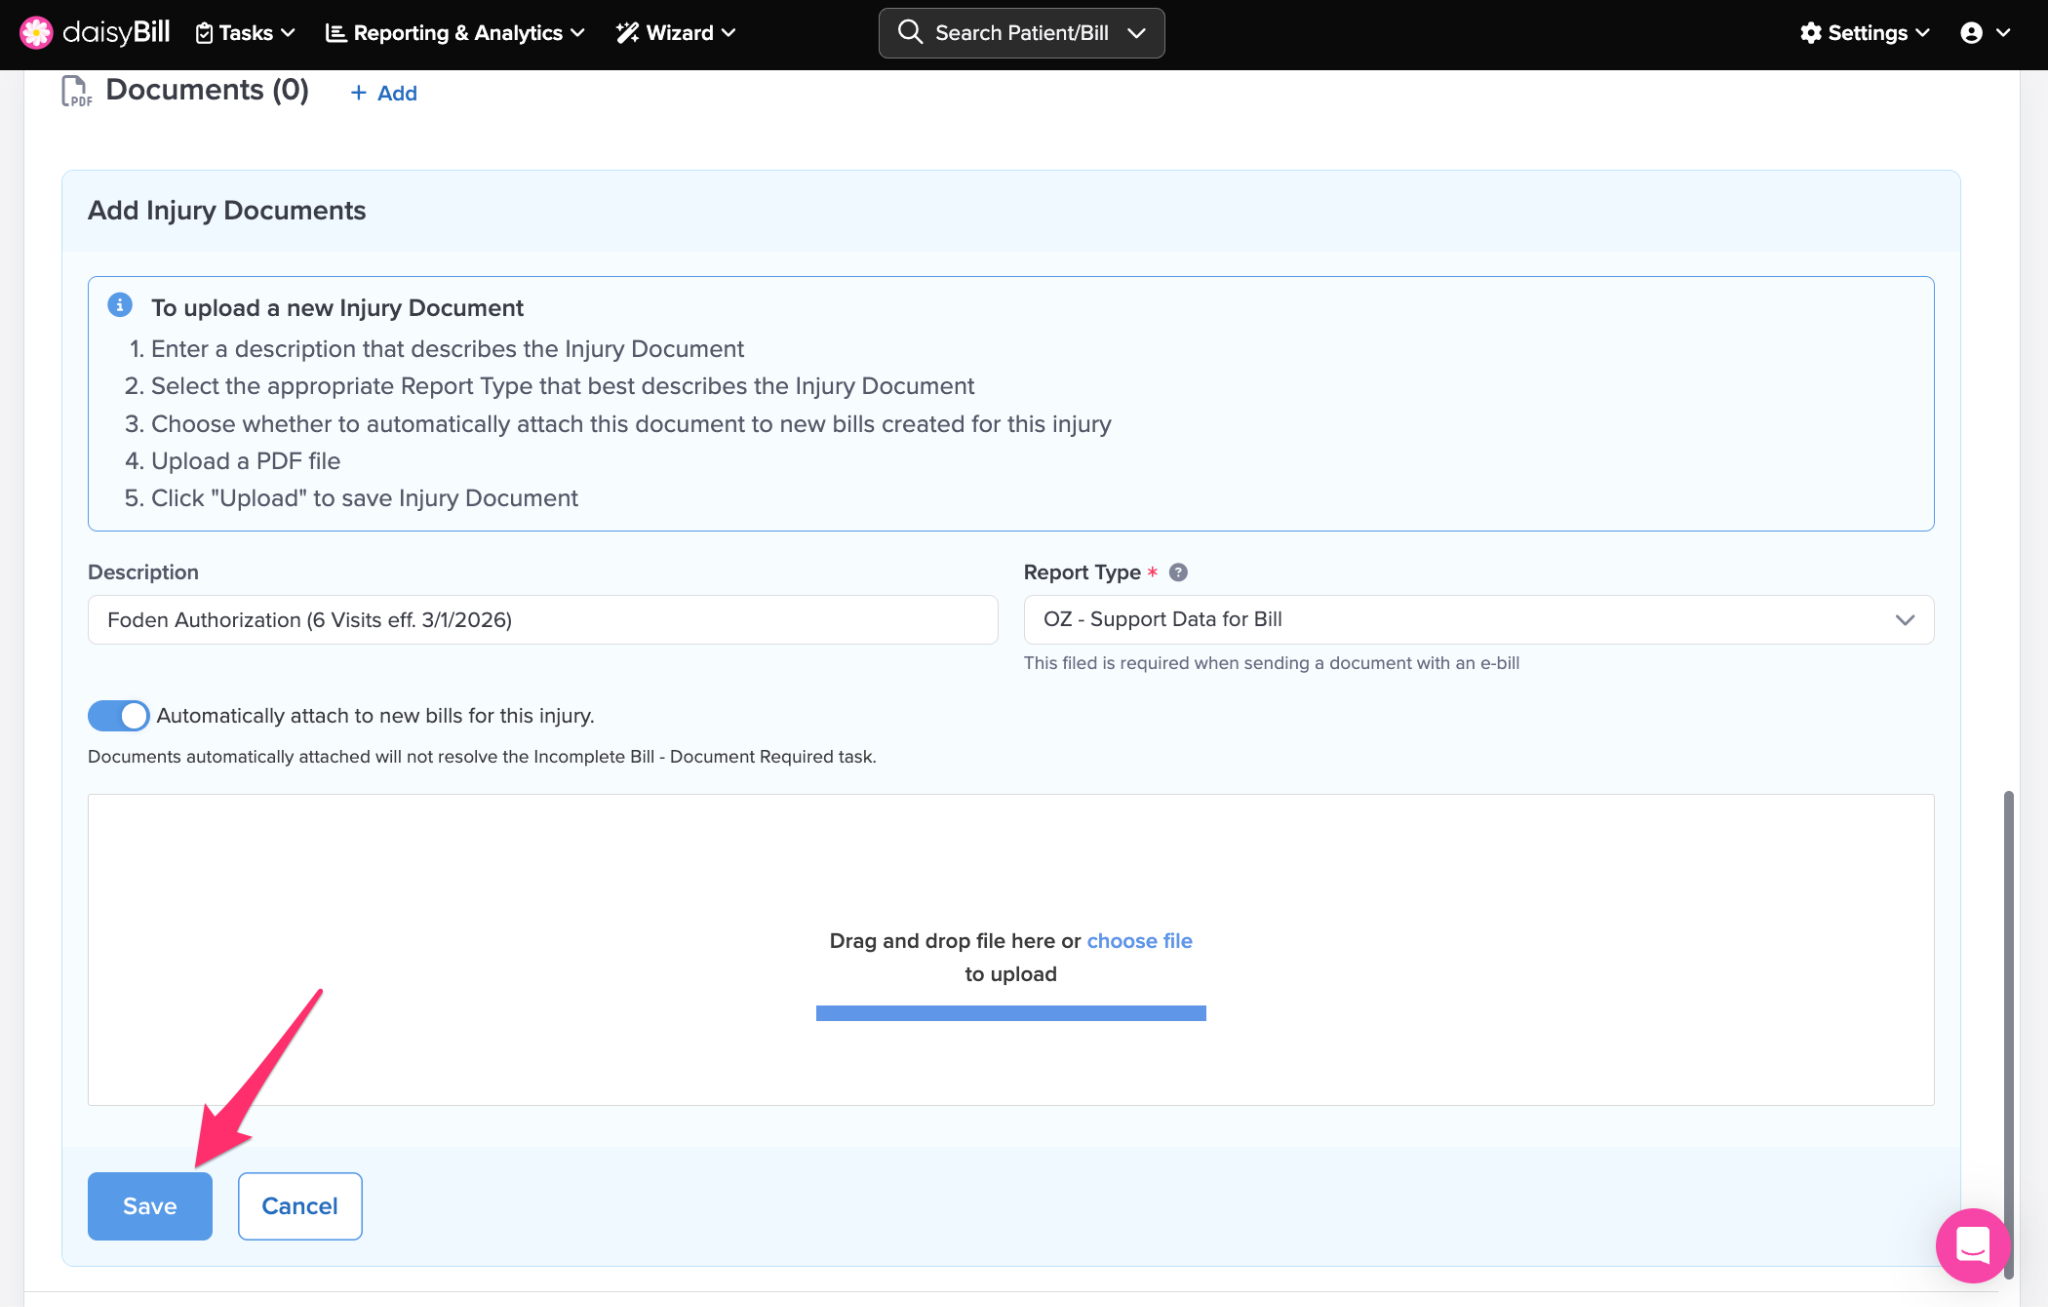Click the Documents PDF file icon
This screenshot has width=2048, height=1307.
tap(76, 91)
